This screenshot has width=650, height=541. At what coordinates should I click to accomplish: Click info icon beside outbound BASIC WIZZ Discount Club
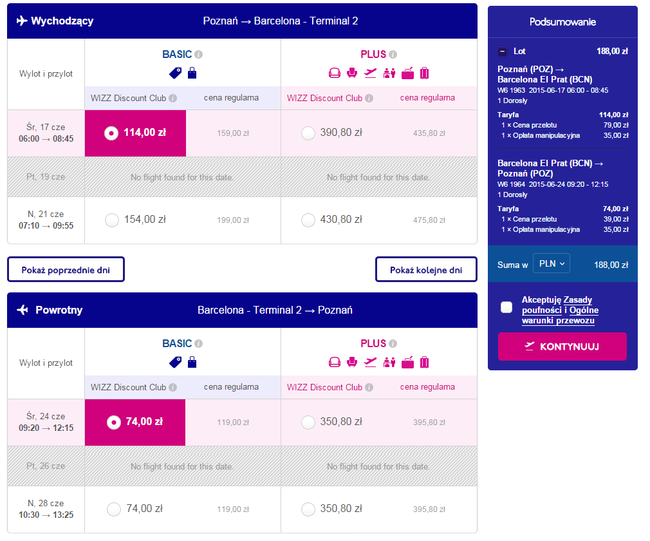point(172,98)
